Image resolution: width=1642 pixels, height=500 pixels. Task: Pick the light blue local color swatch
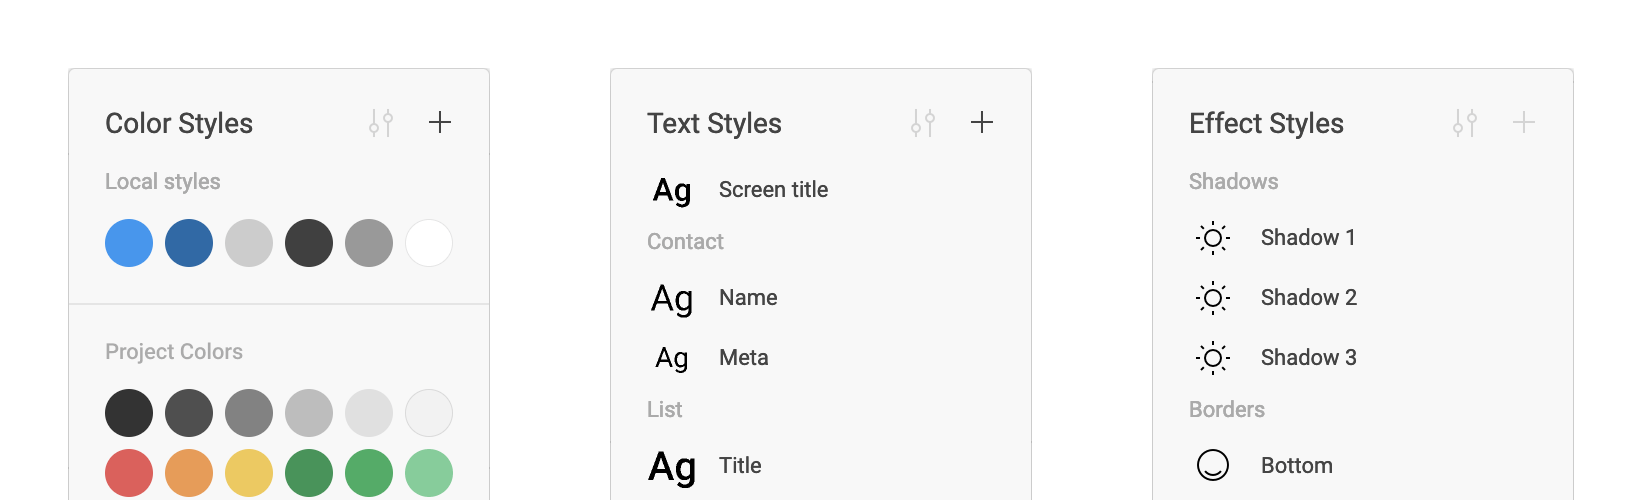tap(129, 243)
